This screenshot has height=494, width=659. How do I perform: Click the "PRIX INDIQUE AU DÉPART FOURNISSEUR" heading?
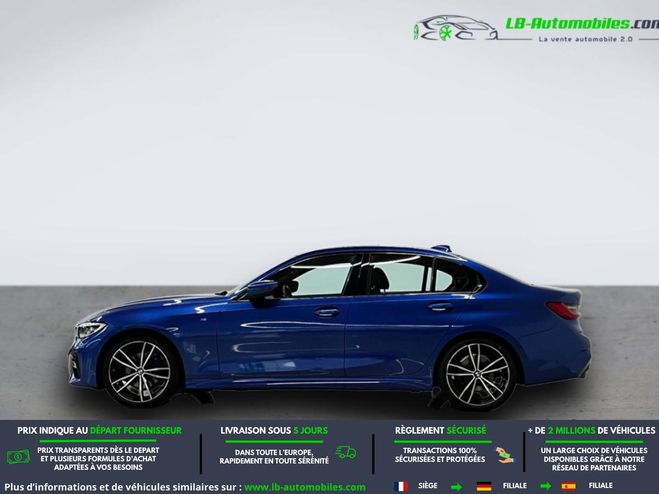click(x=100, y=431)
